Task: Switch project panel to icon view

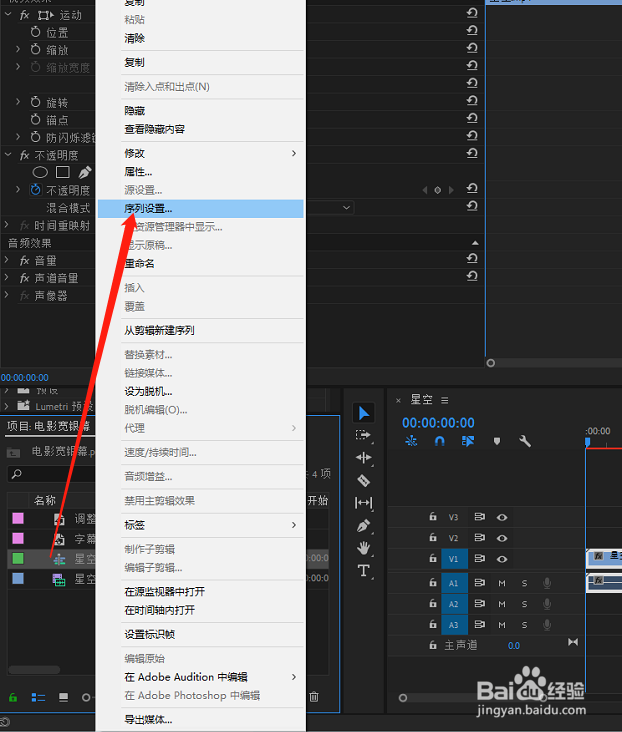Action: point(63,697)
